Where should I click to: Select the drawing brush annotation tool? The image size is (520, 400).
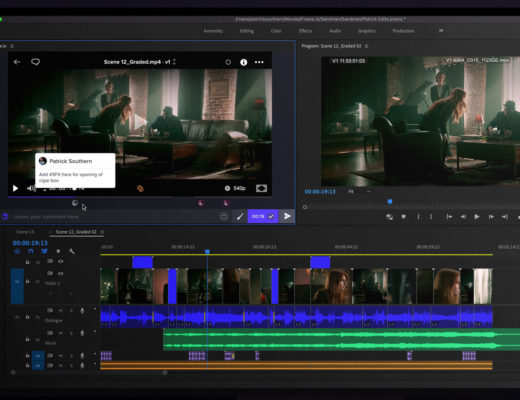point(240,217)
